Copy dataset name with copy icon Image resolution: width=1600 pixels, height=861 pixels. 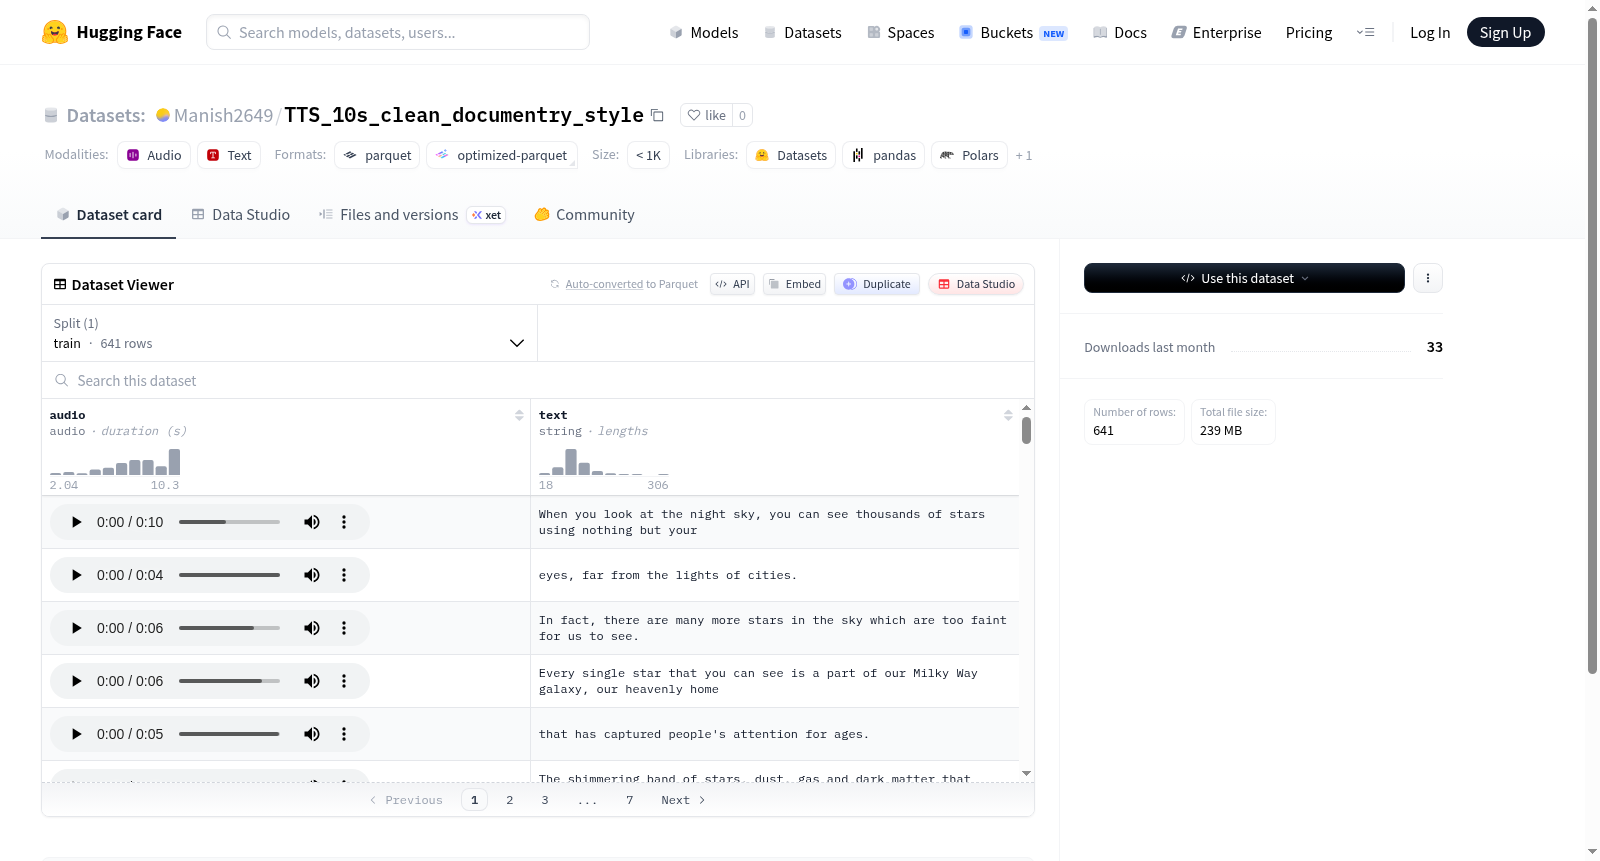click(657, 115)
